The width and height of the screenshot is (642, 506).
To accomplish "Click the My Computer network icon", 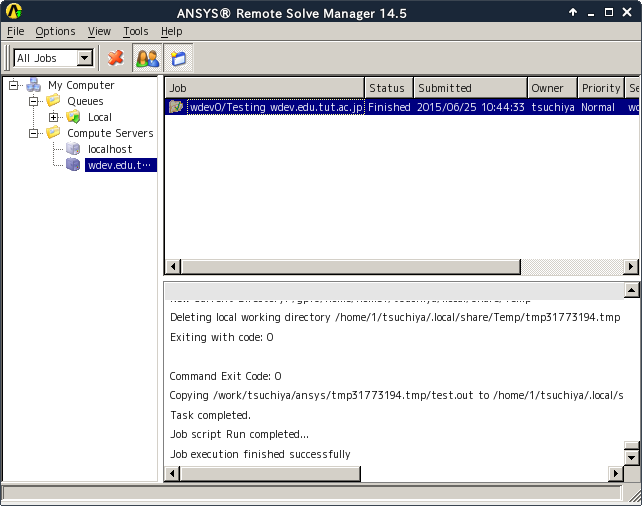I will tap(33, 86).
